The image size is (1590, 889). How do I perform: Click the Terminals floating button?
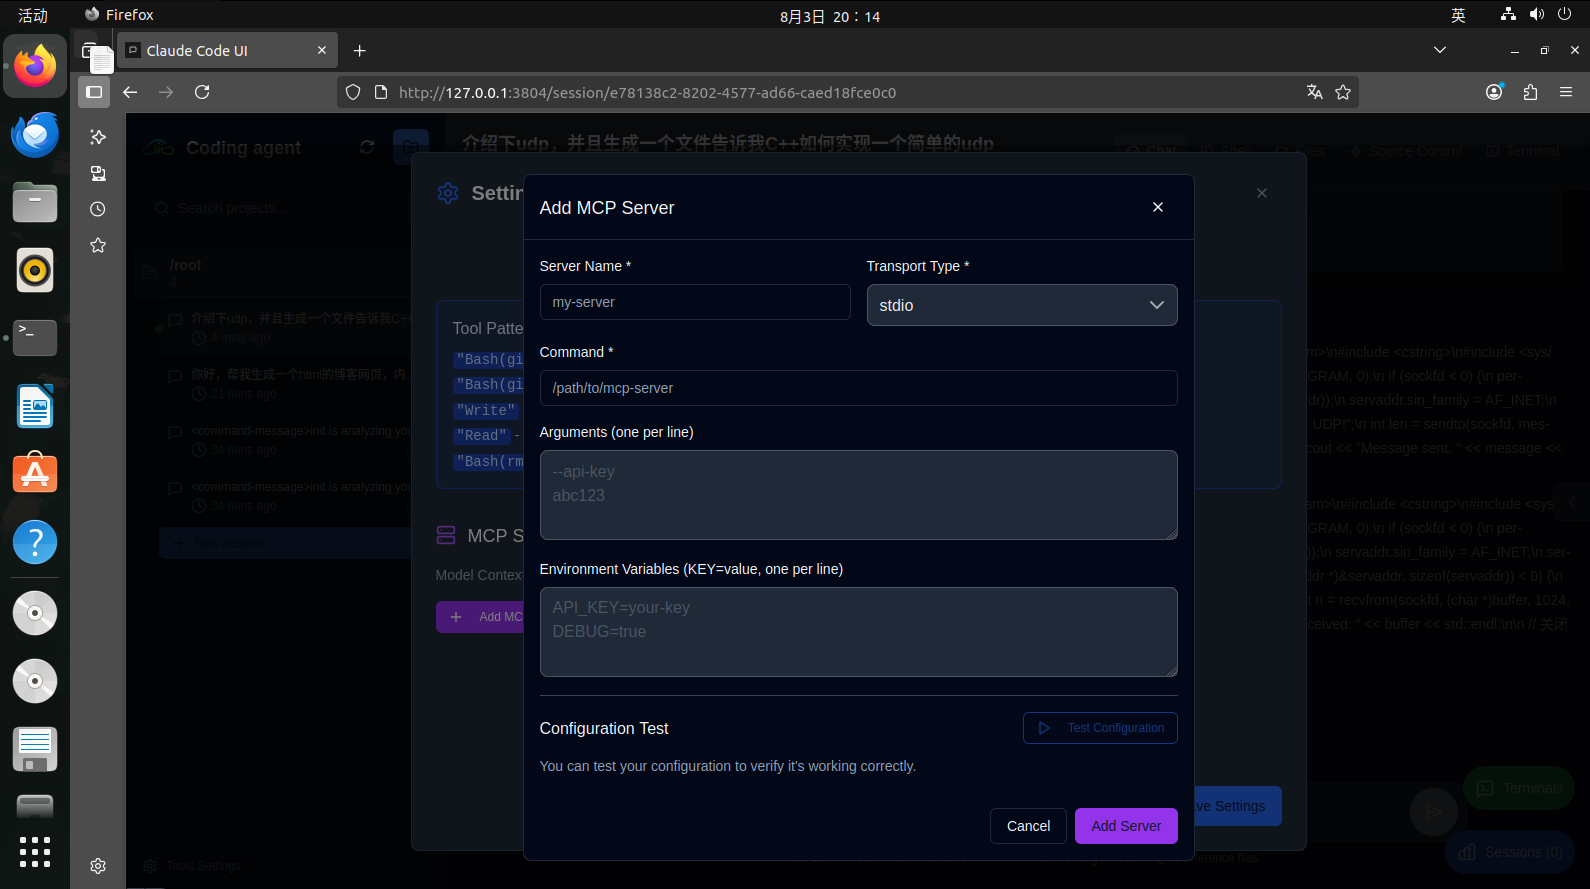click(1519, 788)
